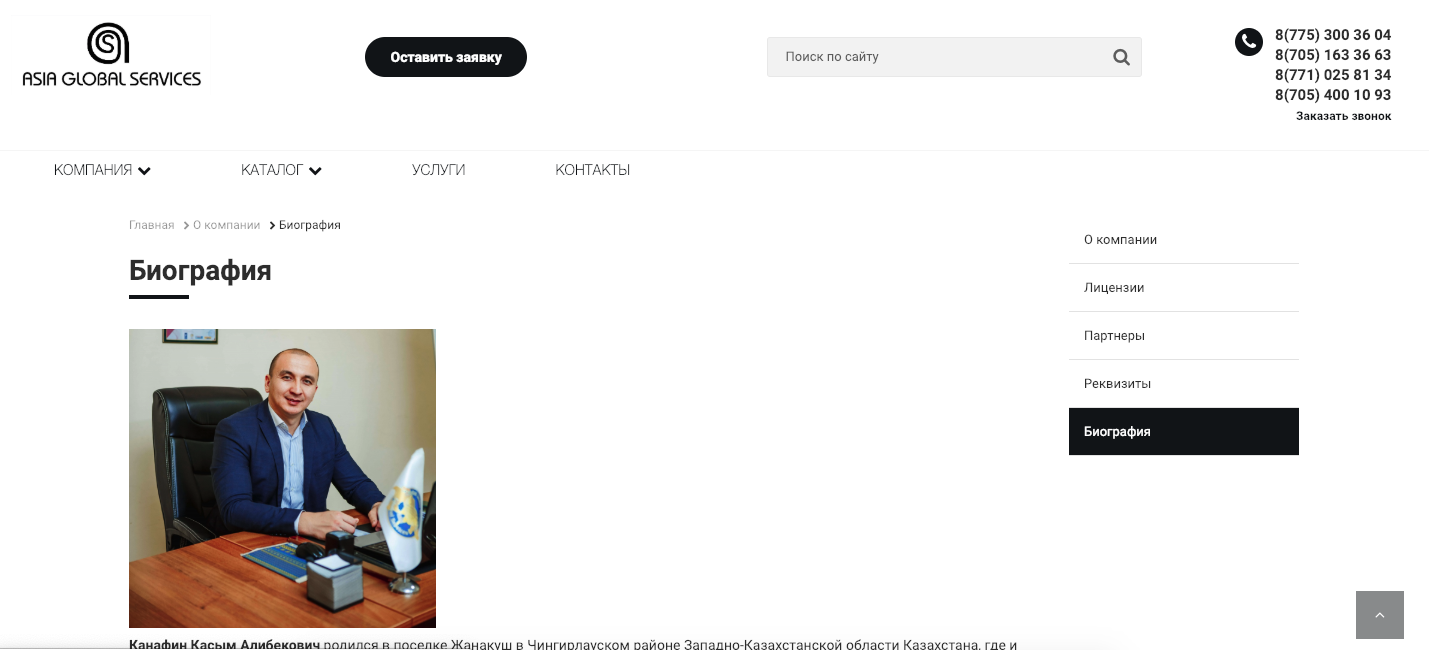Select the active Биография sidebar item
Screen dimensions: 1429x650
[x=1184, y=432]
